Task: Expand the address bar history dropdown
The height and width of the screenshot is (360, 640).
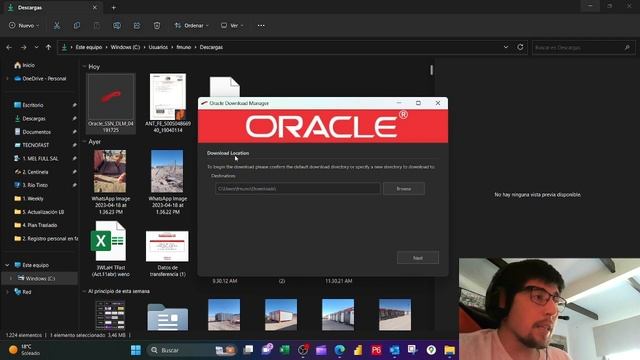Action: (x=506, y=47)
